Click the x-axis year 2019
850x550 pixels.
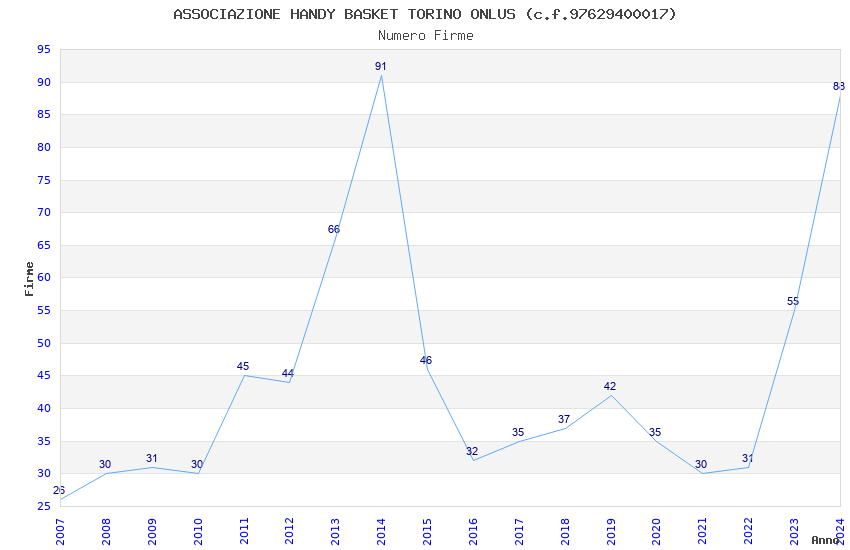pos(611,532)
